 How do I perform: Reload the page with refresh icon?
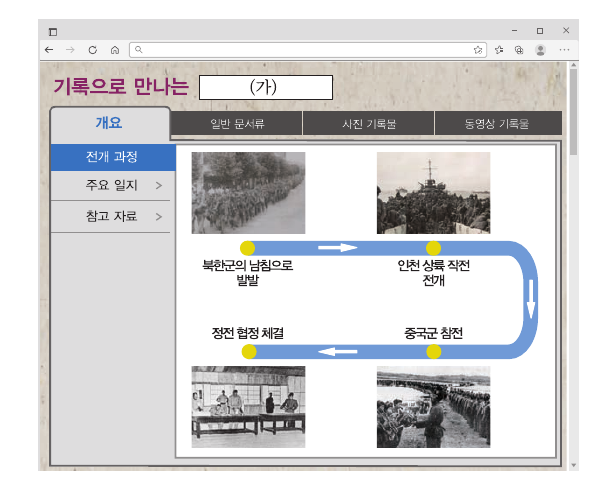[x=93, y=50]
